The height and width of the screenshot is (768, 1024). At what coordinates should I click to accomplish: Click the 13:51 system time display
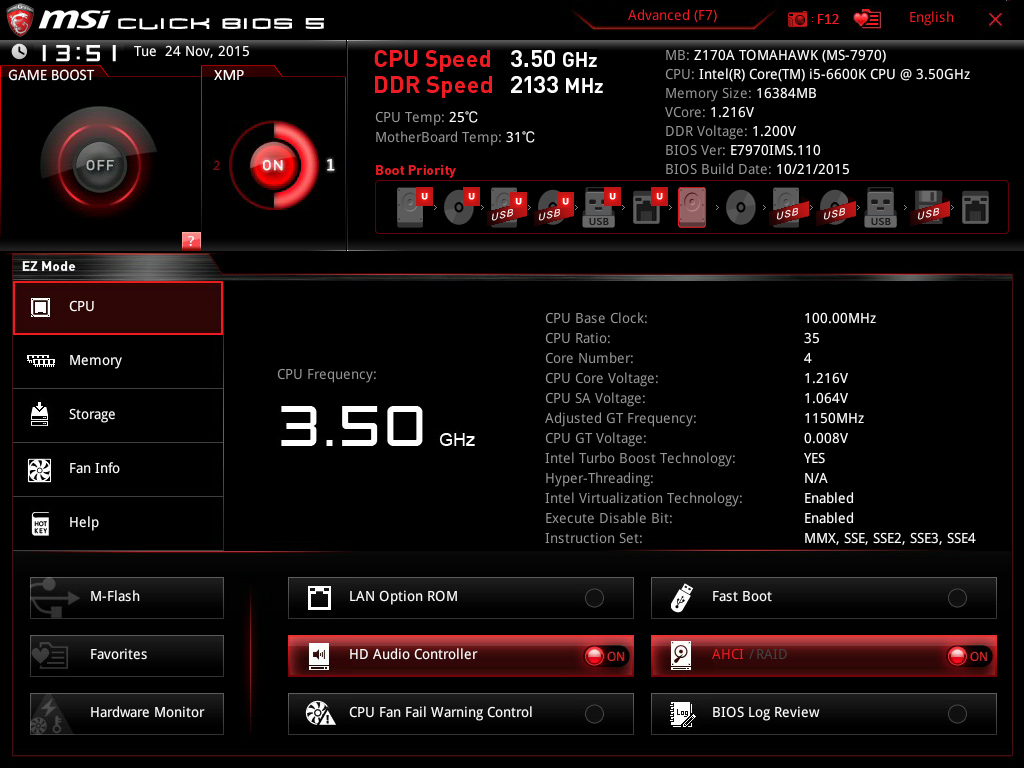click(x=78, y=52)
